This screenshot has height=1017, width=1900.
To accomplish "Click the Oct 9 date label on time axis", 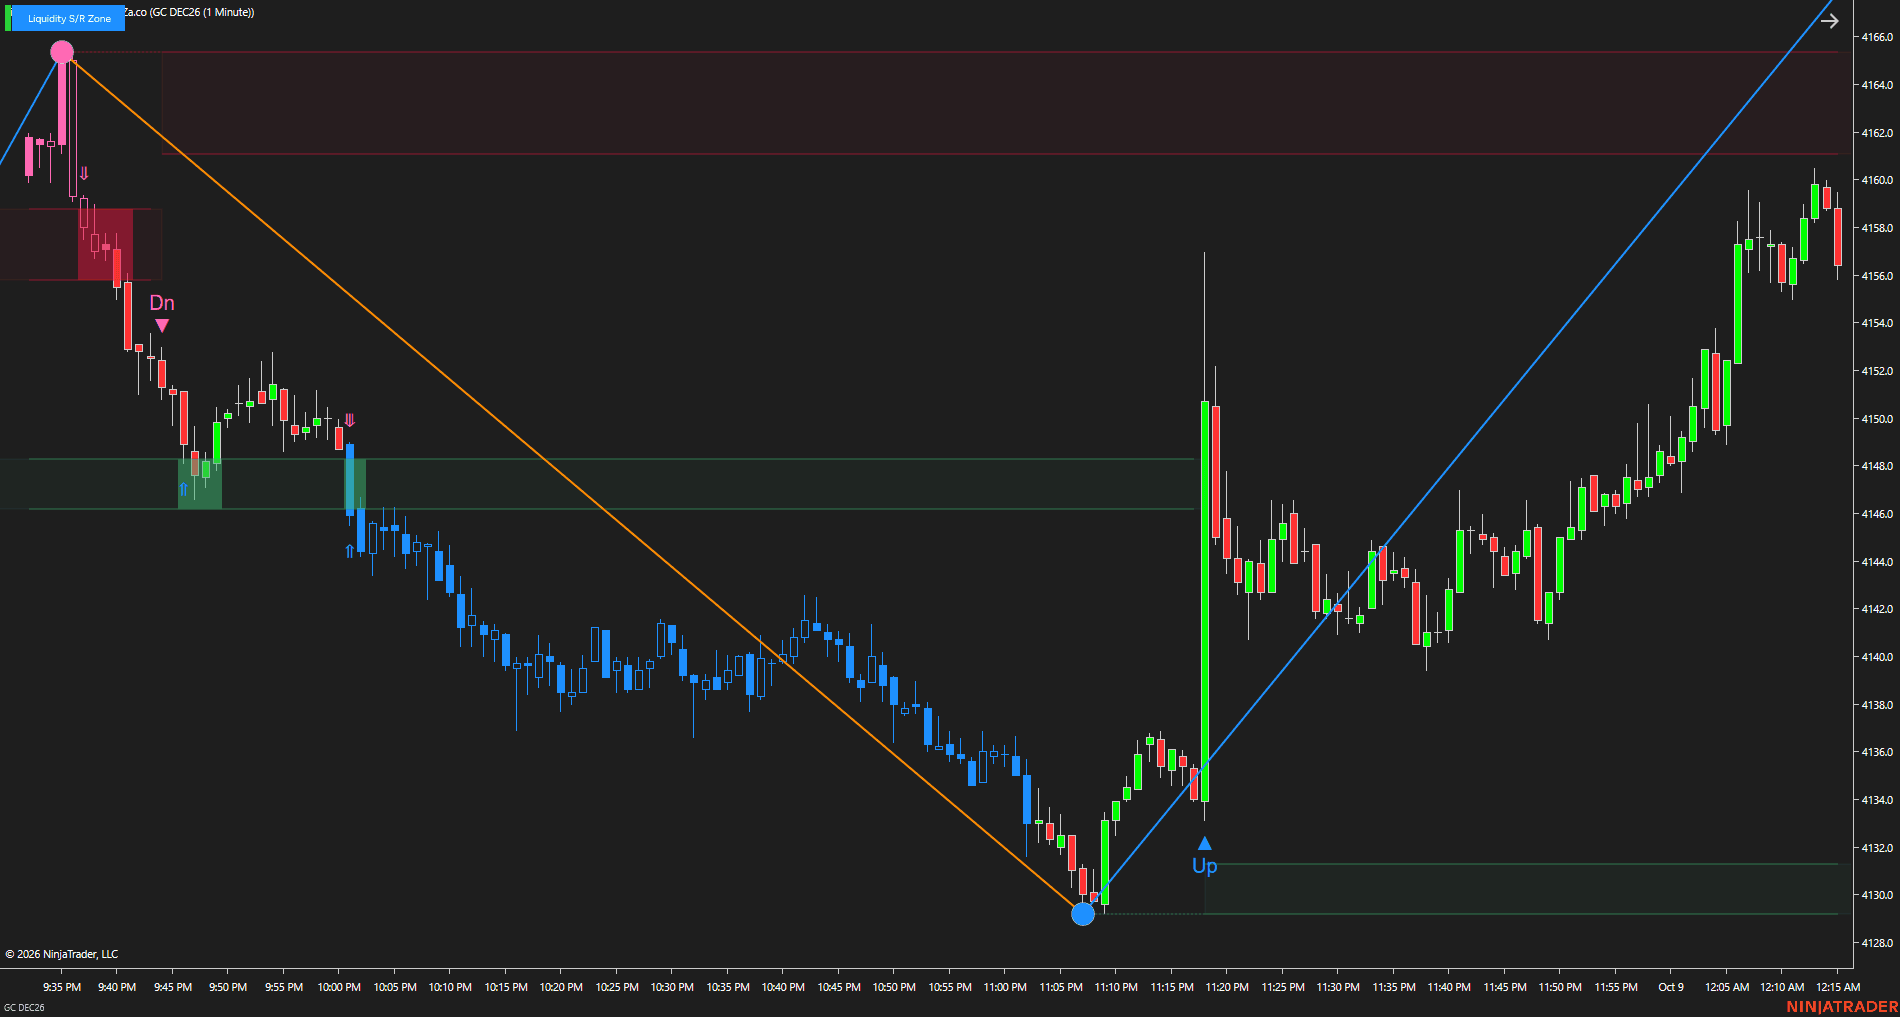I will click(x=1671, y=987).
